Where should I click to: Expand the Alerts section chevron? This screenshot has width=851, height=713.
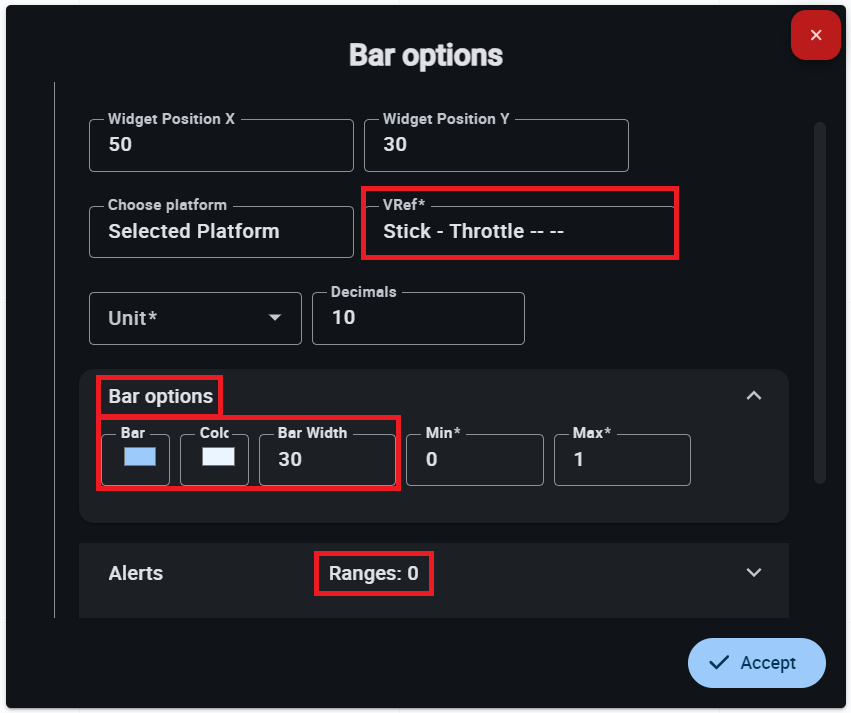754,573
